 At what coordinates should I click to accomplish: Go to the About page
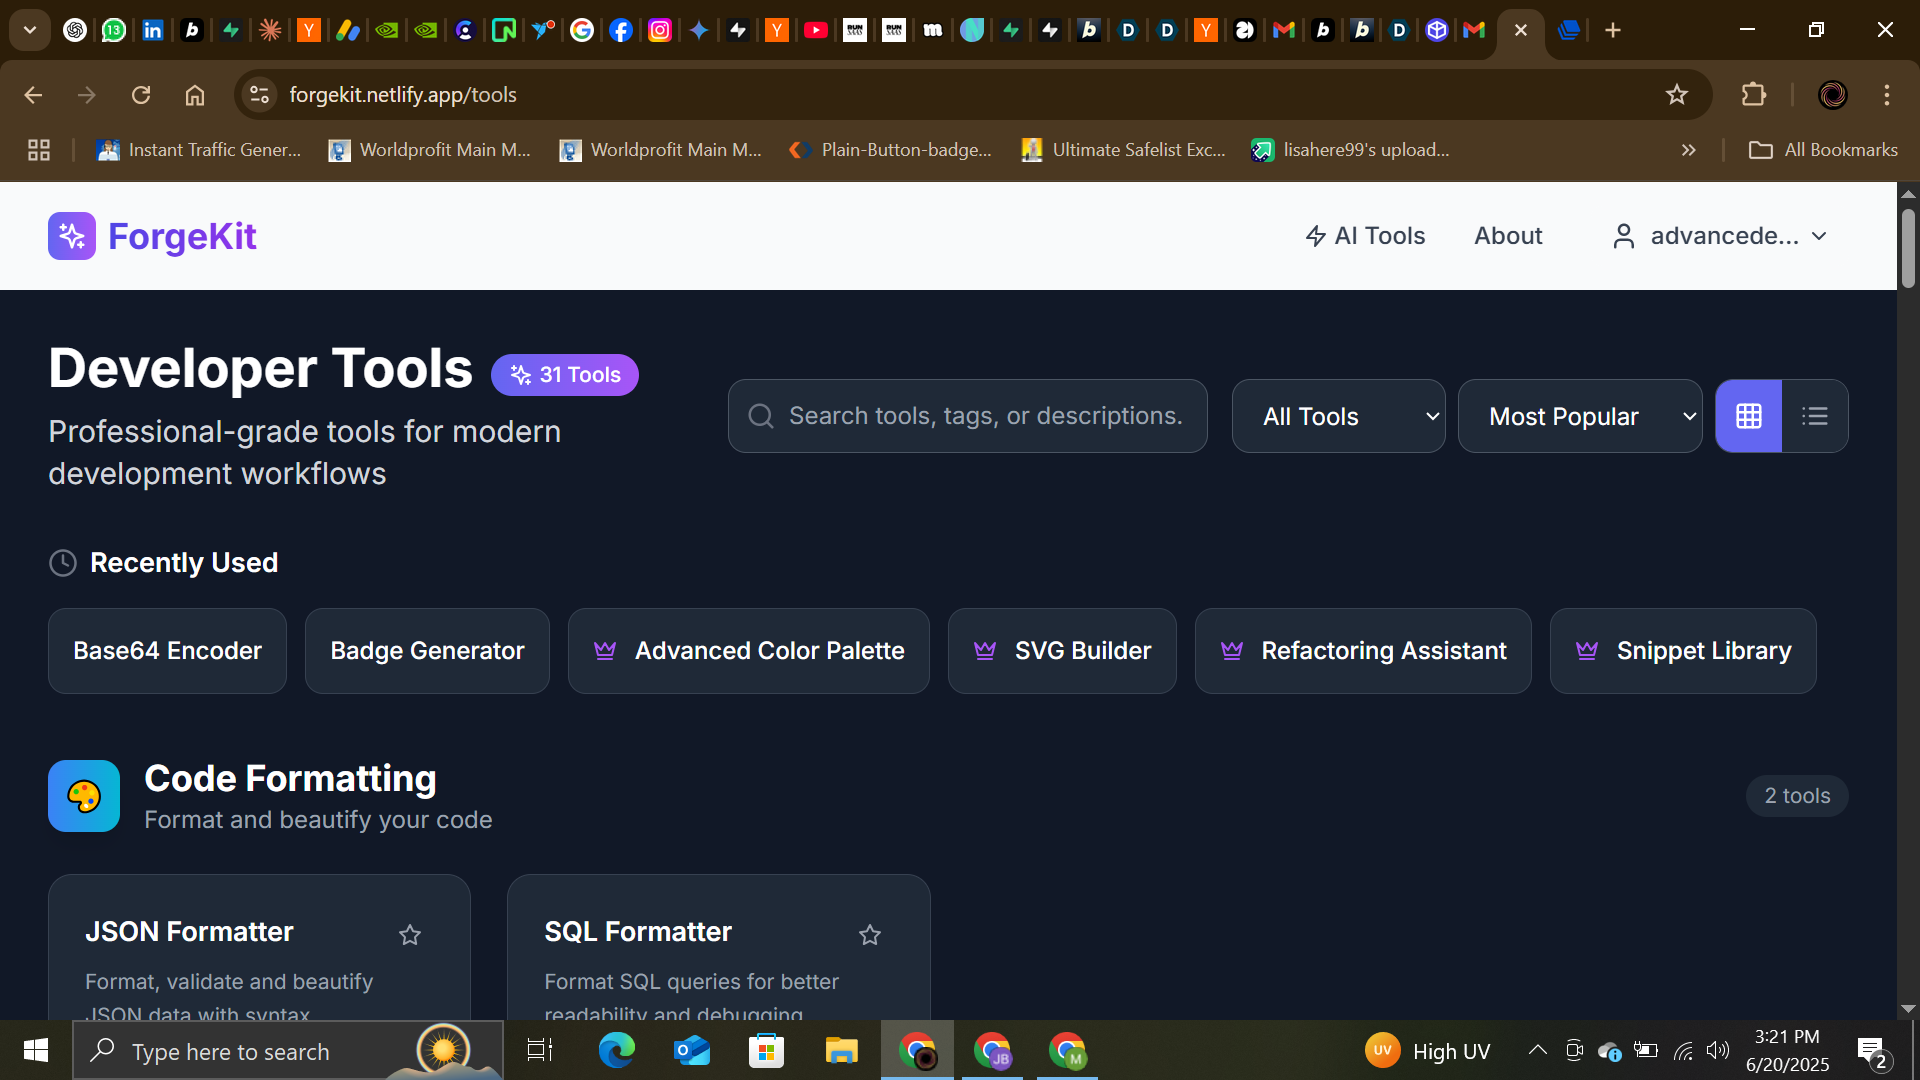(x=1508, y=236)
